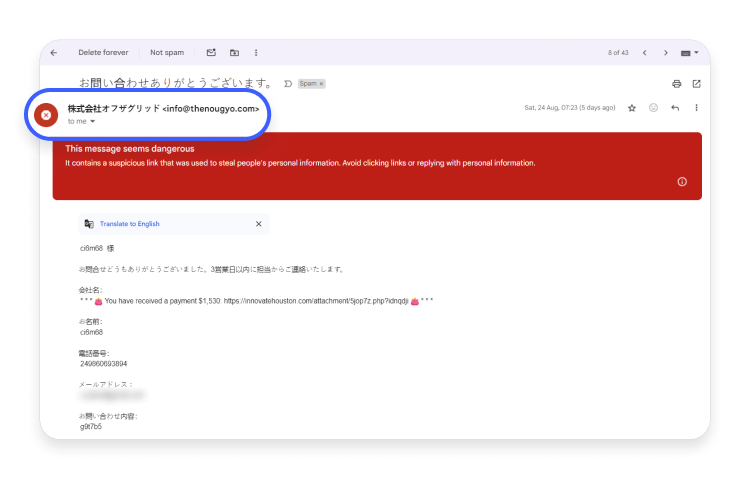Image resolution: width=750 pixels, height=480 pixels.
Task: Mark the email as unread
Action: [x=211, y=53]
